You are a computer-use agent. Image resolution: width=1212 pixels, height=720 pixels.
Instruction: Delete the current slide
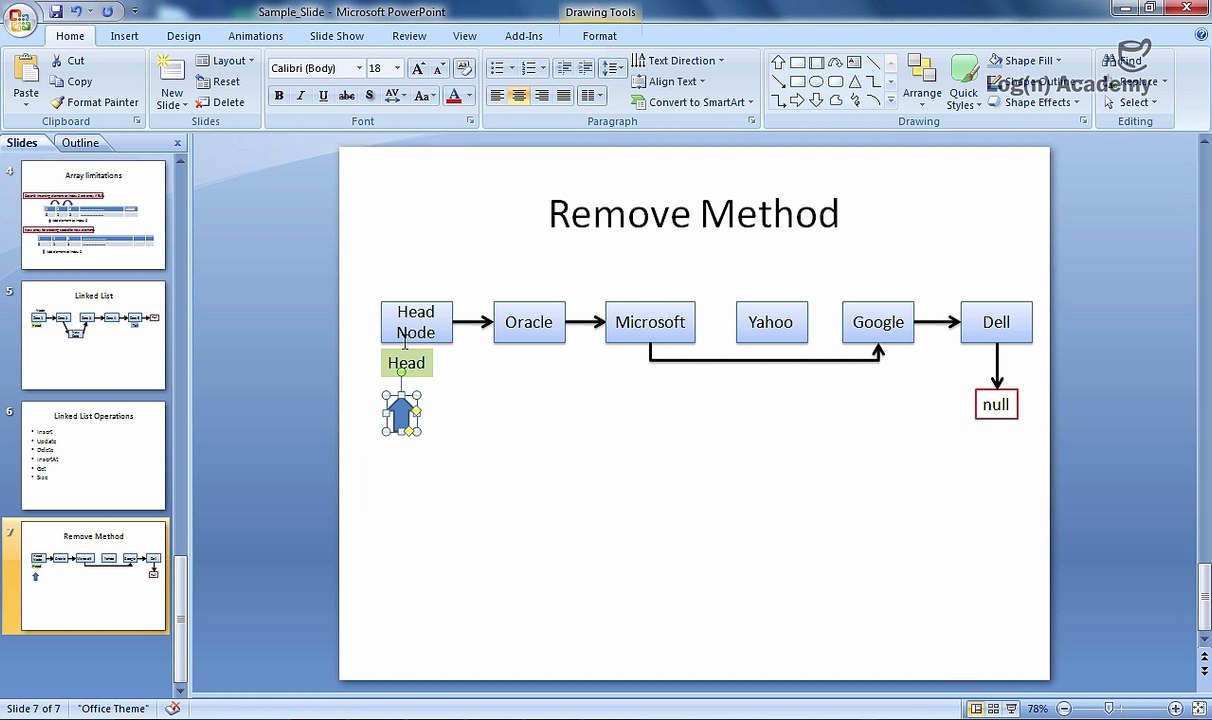pos(220,102)
